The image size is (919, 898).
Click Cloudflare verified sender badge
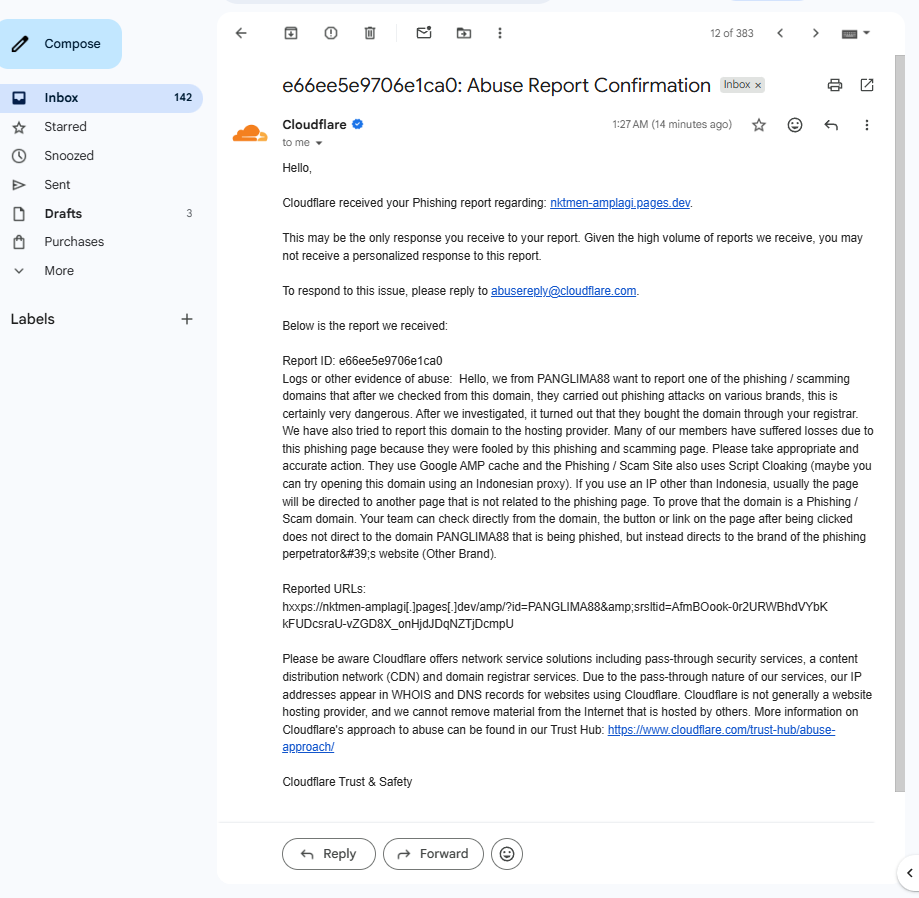[358, 124]
